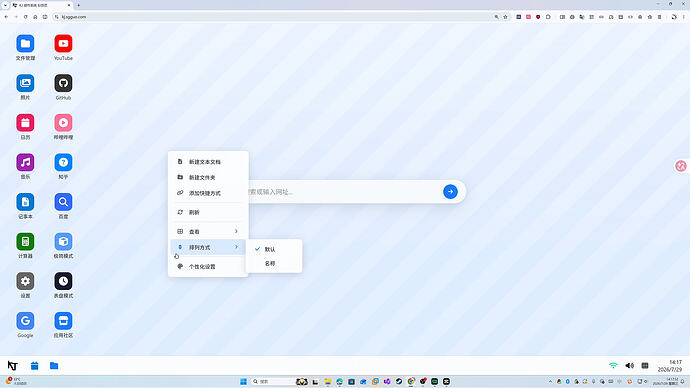
Task: Launch the GitHub desktop icon
Action: pos(63,84)
